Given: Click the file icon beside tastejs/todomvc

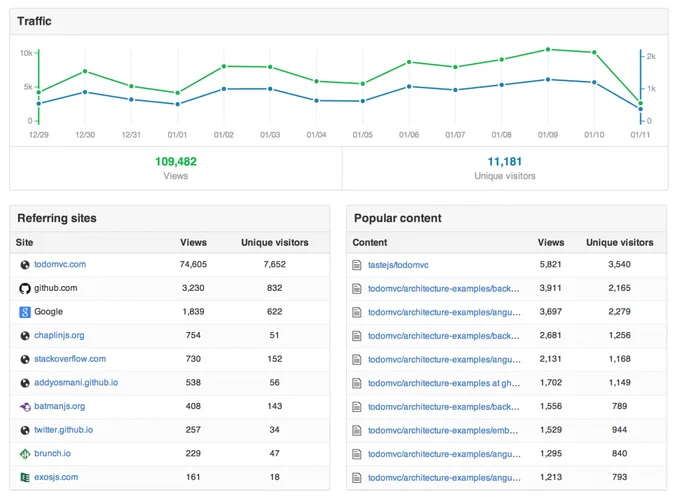Looking at the screenshot, I should click(x=356, y=265).
